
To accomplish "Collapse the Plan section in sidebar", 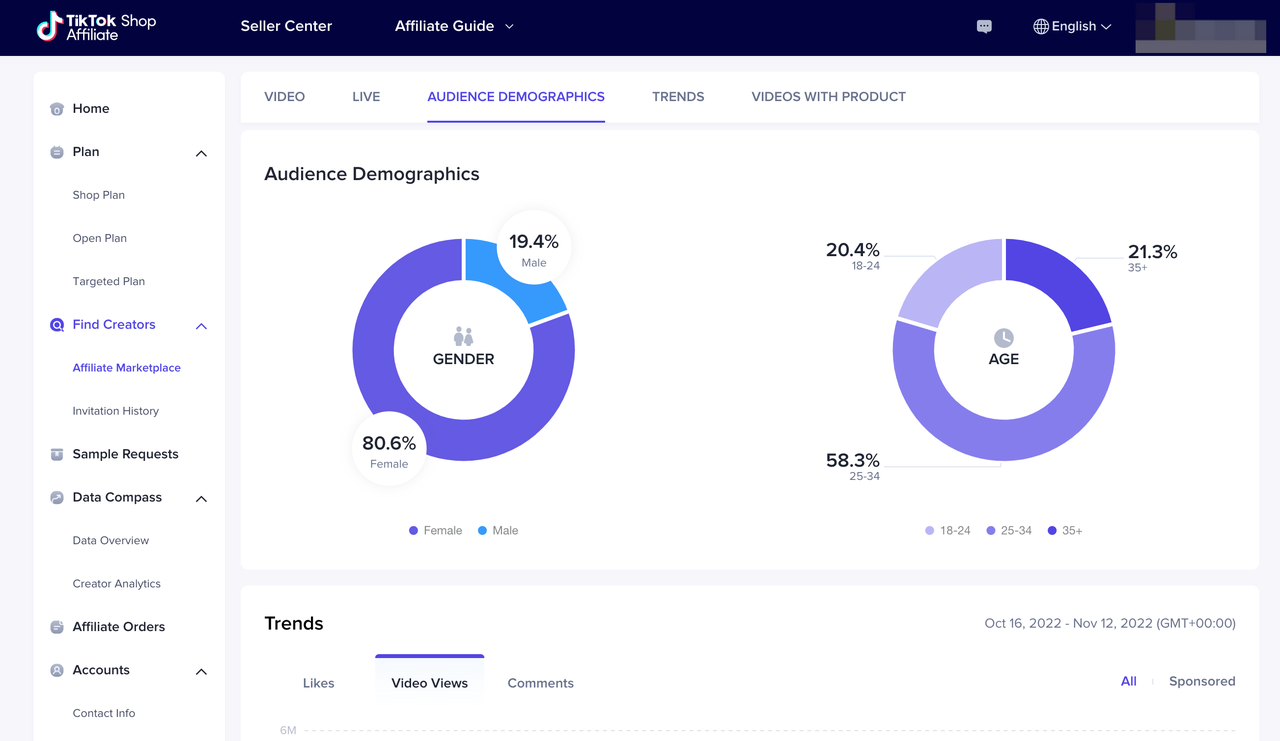I will [x=201, y=153].
